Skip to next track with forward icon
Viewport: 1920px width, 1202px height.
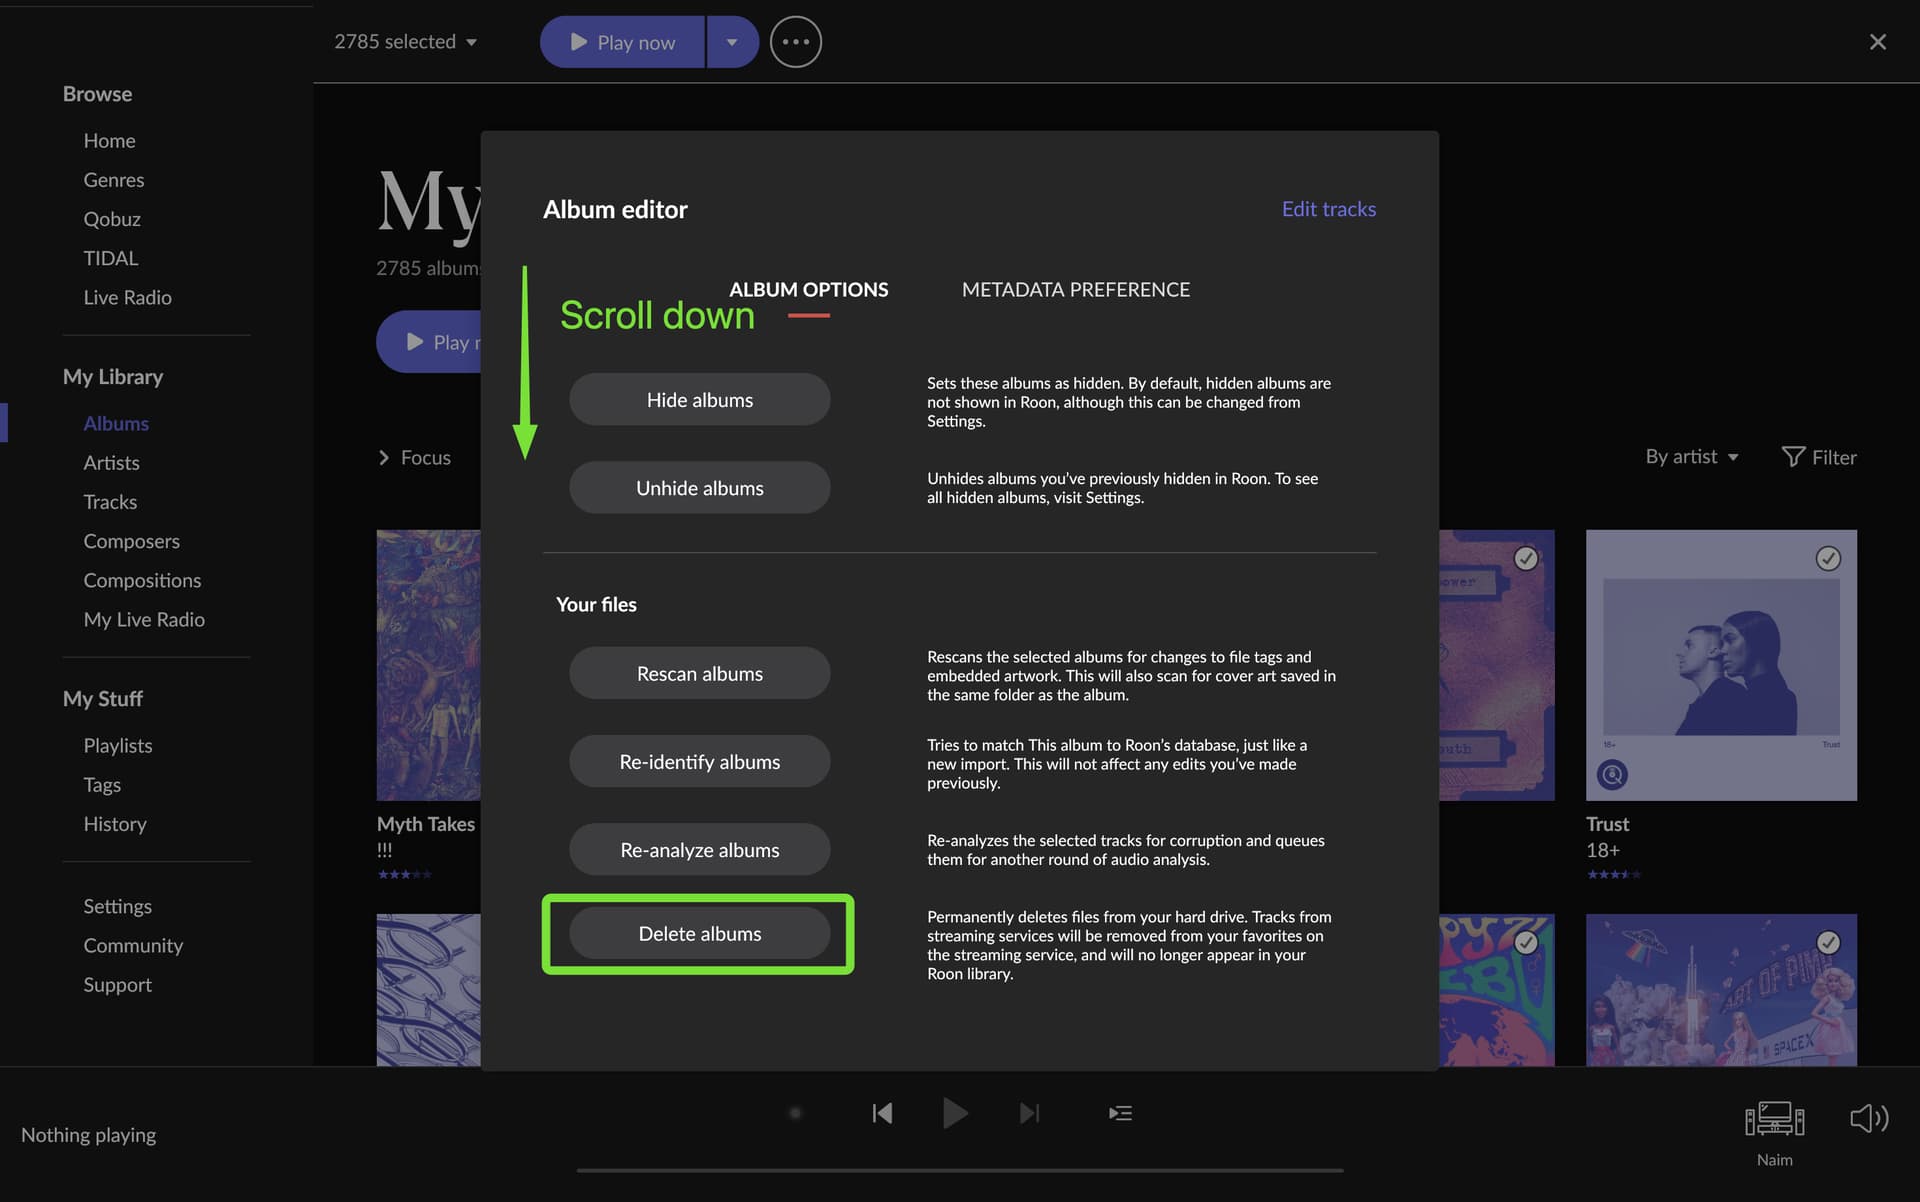(x=1029, y=1112)
